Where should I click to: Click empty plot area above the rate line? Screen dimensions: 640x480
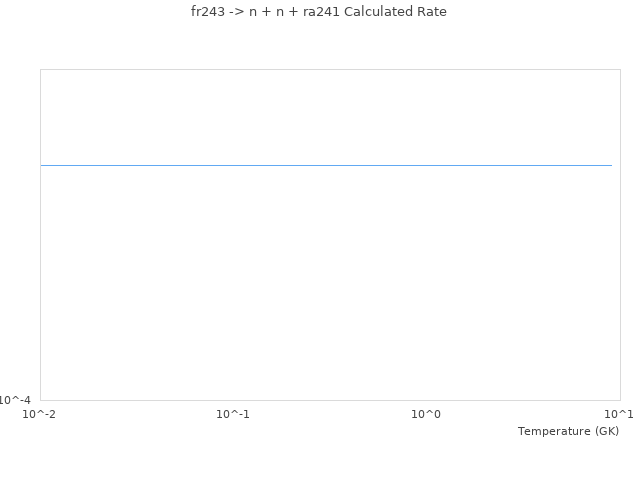[326, 115]
